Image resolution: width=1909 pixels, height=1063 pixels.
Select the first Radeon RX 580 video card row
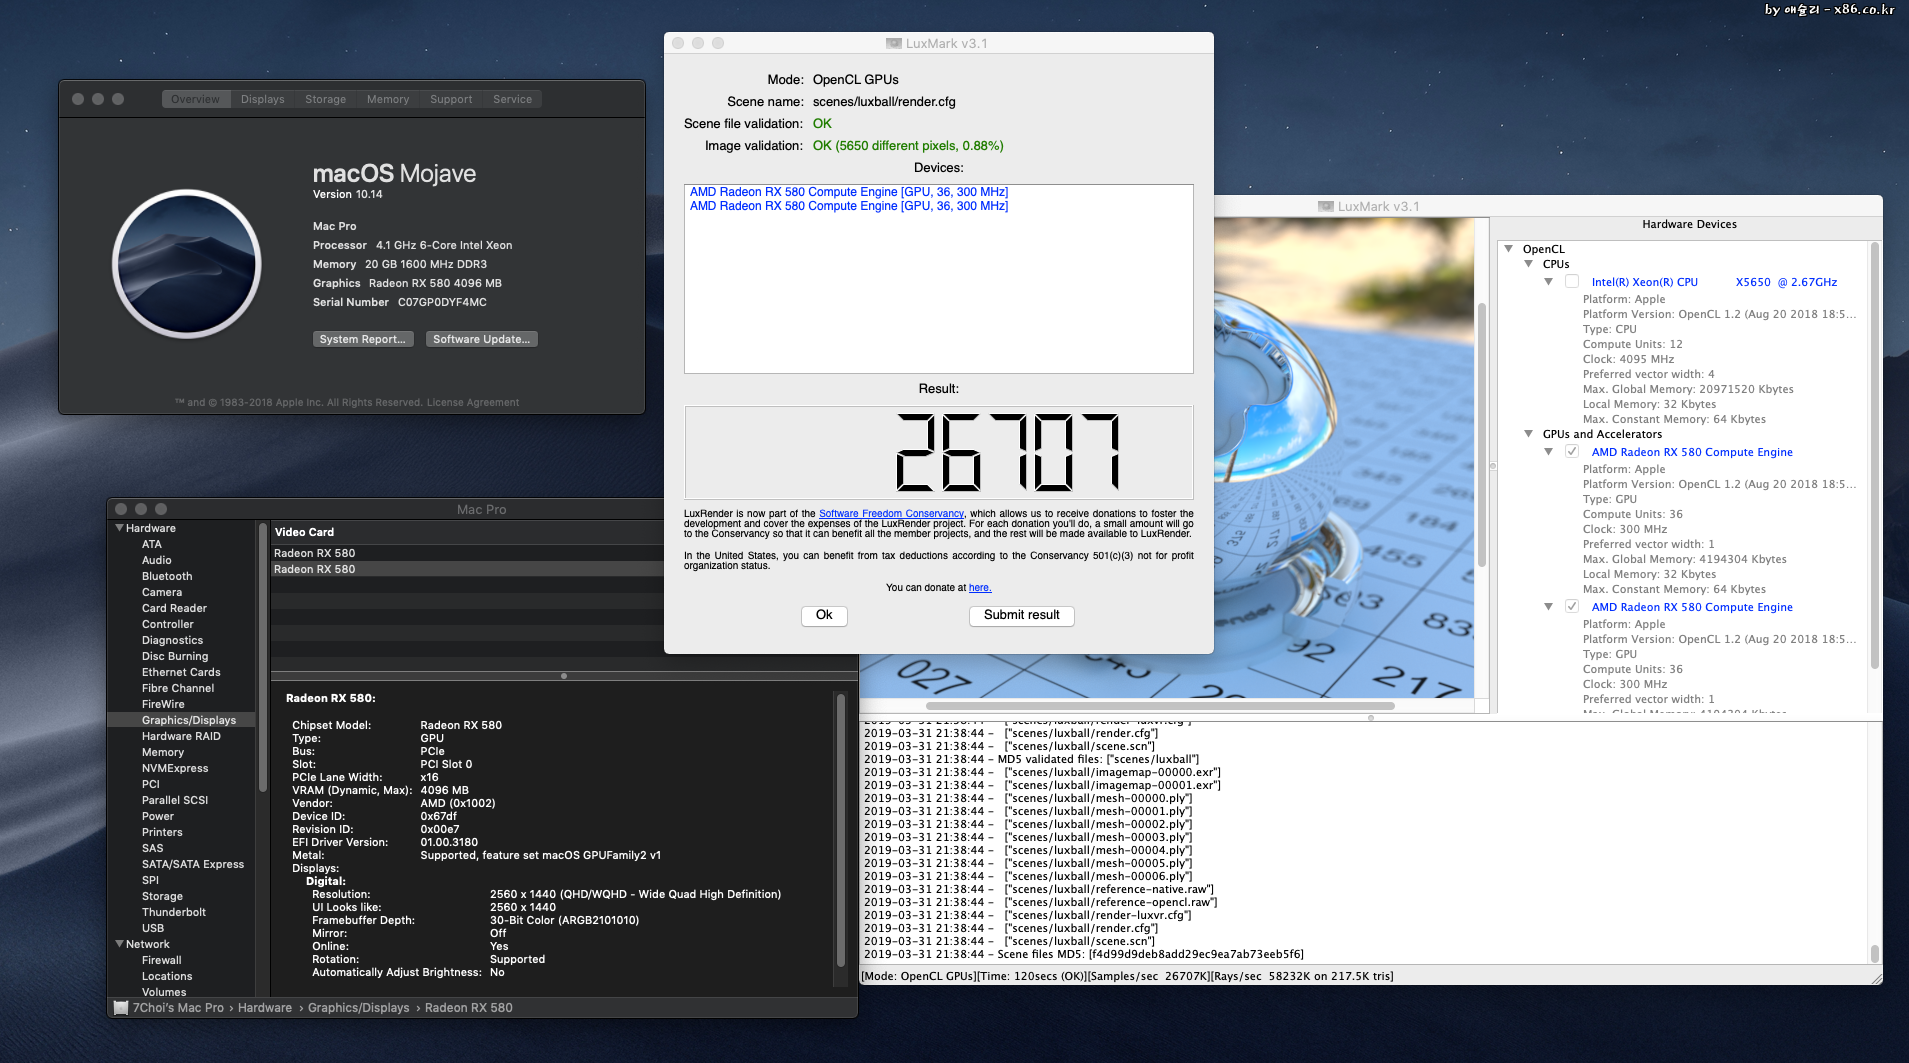click(x=467, y=553)
